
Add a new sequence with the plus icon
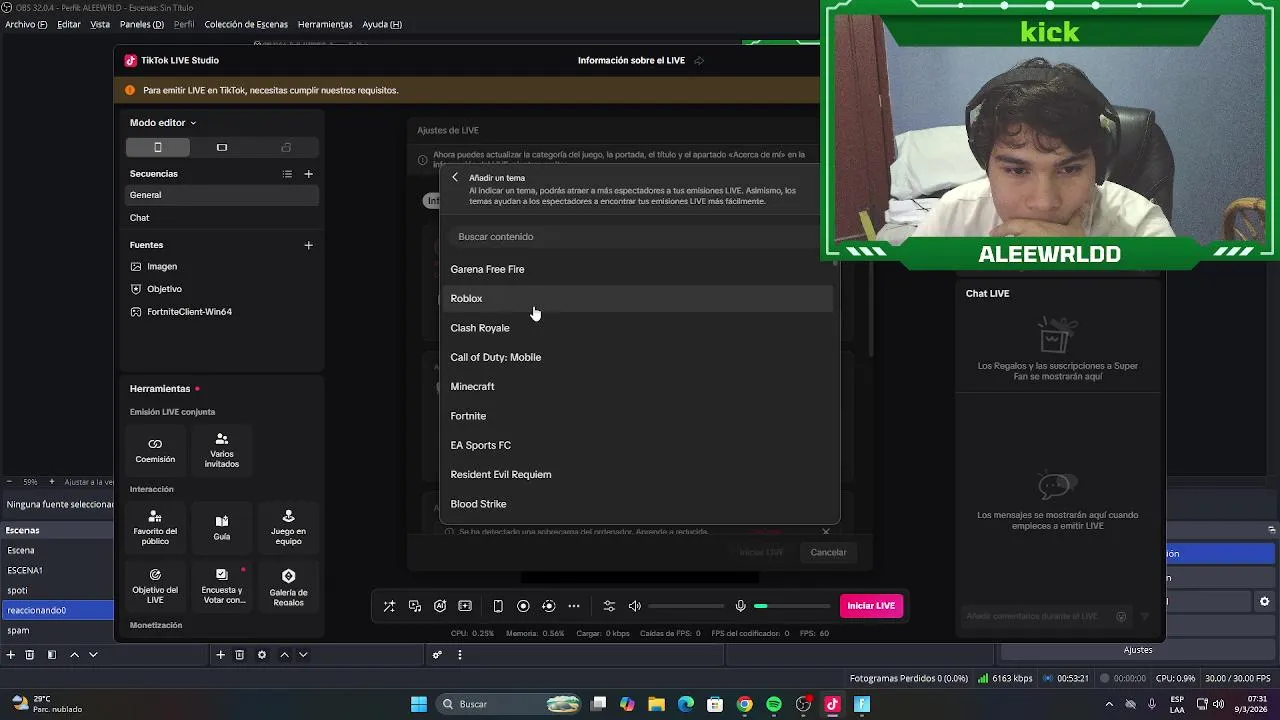coord(308,174)
